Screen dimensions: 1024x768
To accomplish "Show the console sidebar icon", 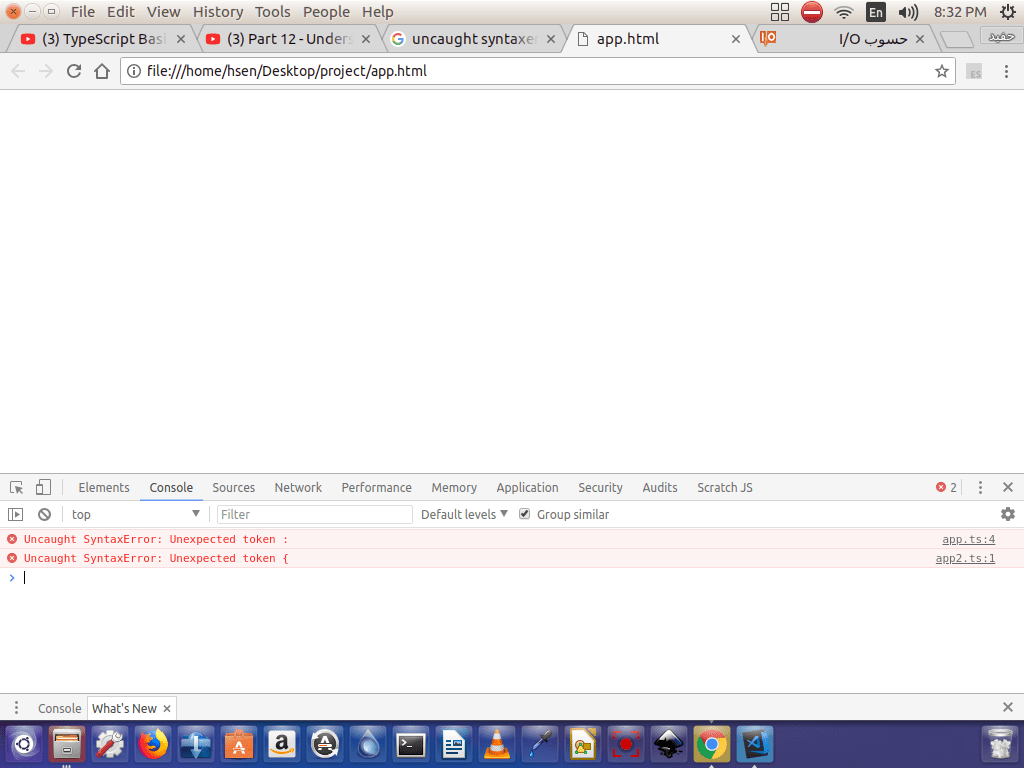I will [16, 514].
